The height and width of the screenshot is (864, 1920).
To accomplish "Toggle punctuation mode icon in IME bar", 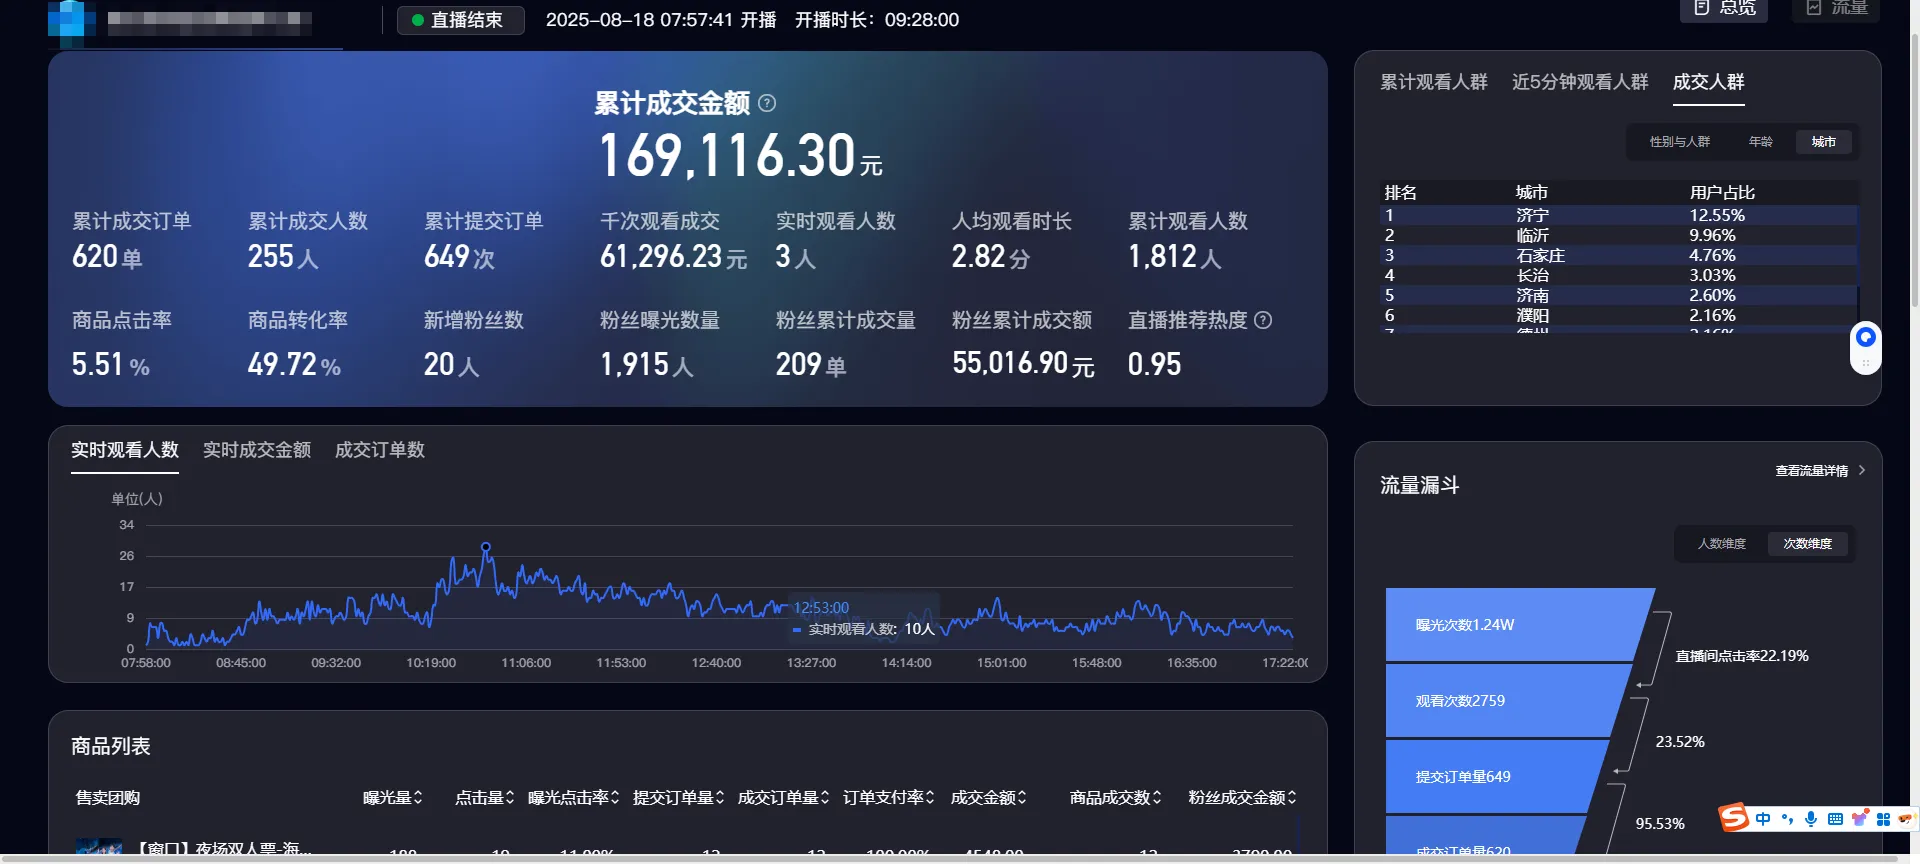I will [1787, 819].
